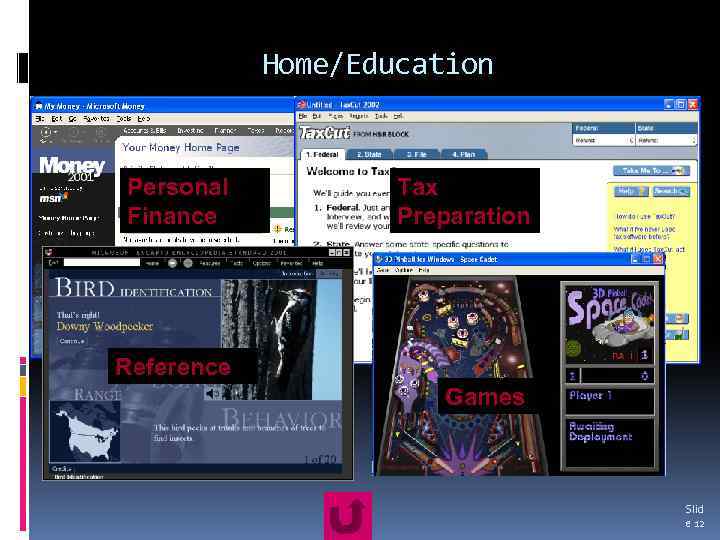Click the Continue button under Downy Woodpecker
Screen dimensions: 720x540
[72, 341]
